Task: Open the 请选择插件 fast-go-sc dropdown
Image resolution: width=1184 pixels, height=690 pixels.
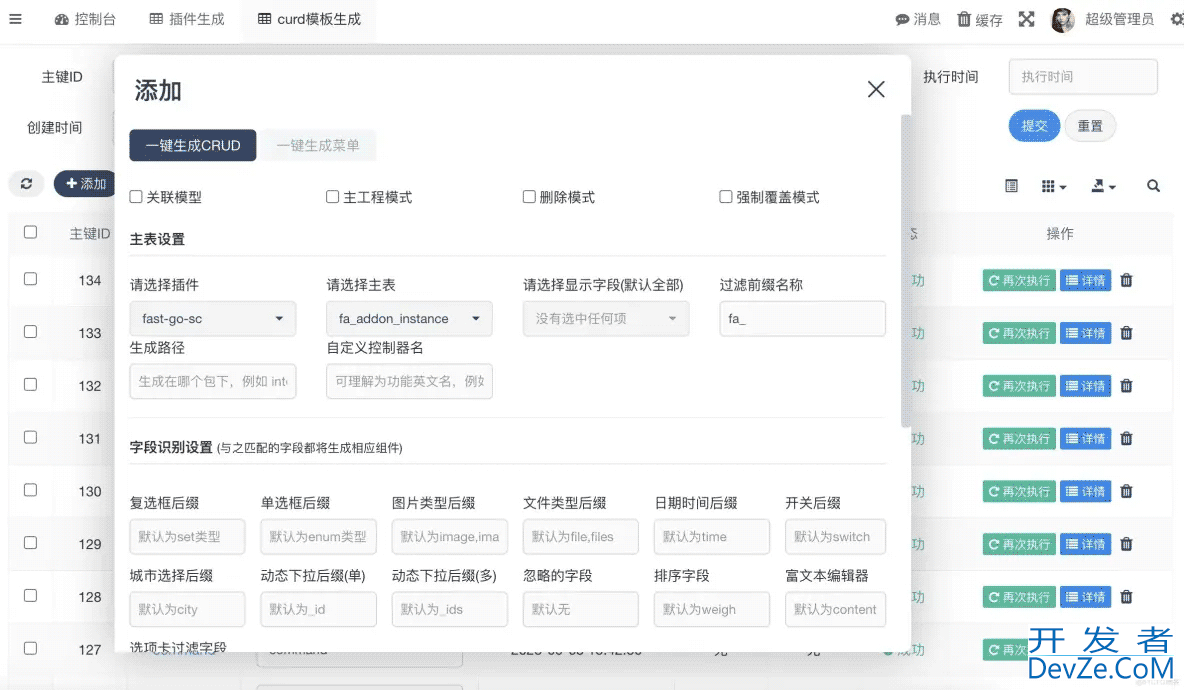Action: (x=213, y=319)
